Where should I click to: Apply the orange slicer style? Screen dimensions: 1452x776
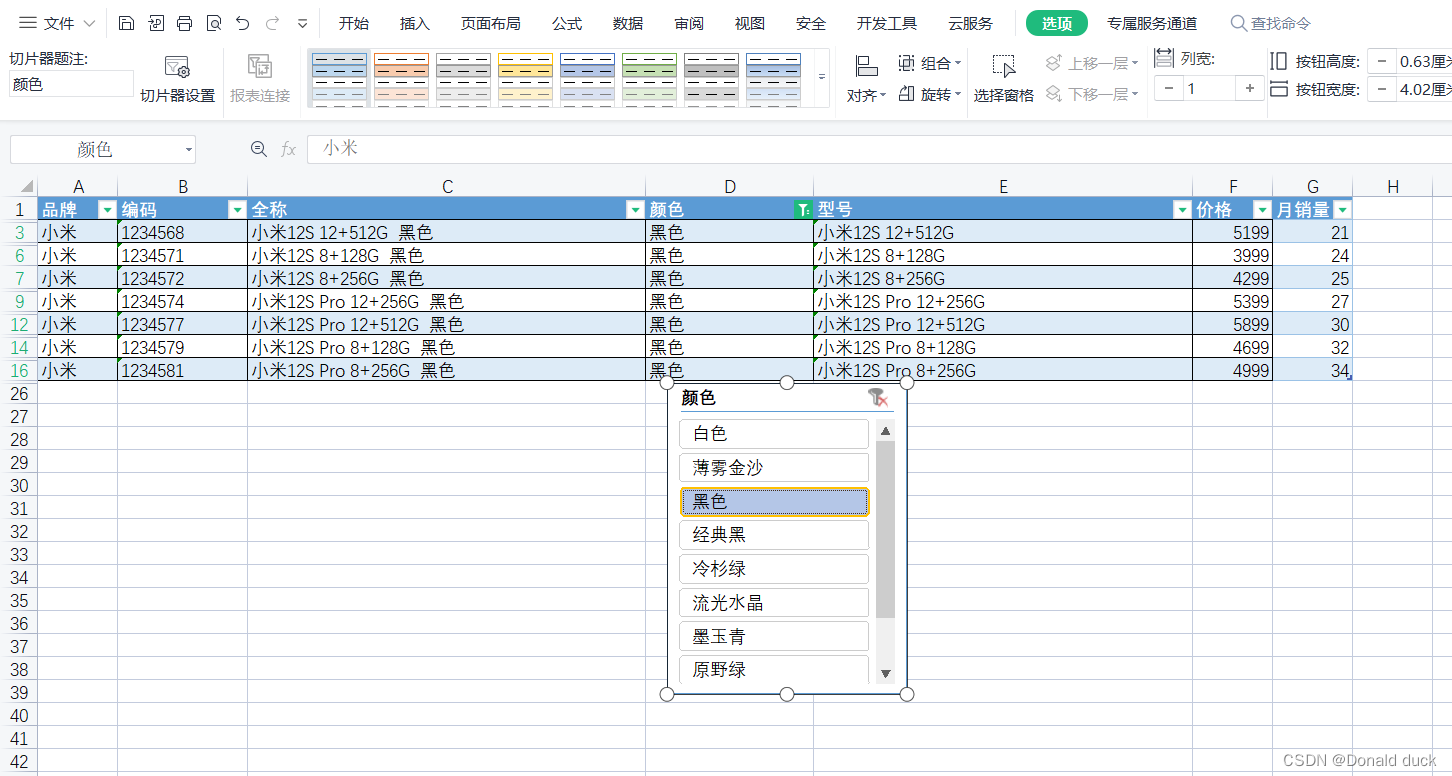[401, 79]
